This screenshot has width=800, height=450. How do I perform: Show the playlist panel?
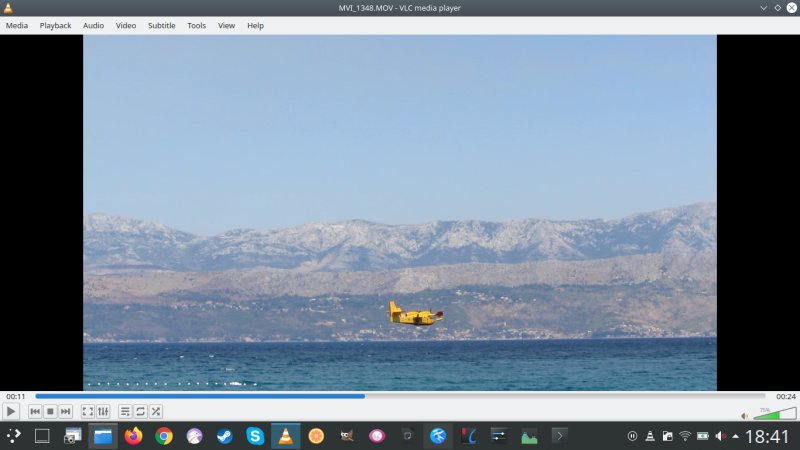[125, 411]
